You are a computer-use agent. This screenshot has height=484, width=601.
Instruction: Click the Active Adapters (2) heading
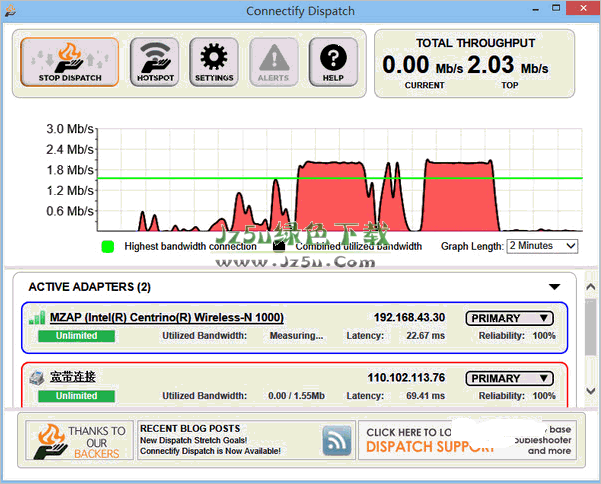(x=89, y=287)
